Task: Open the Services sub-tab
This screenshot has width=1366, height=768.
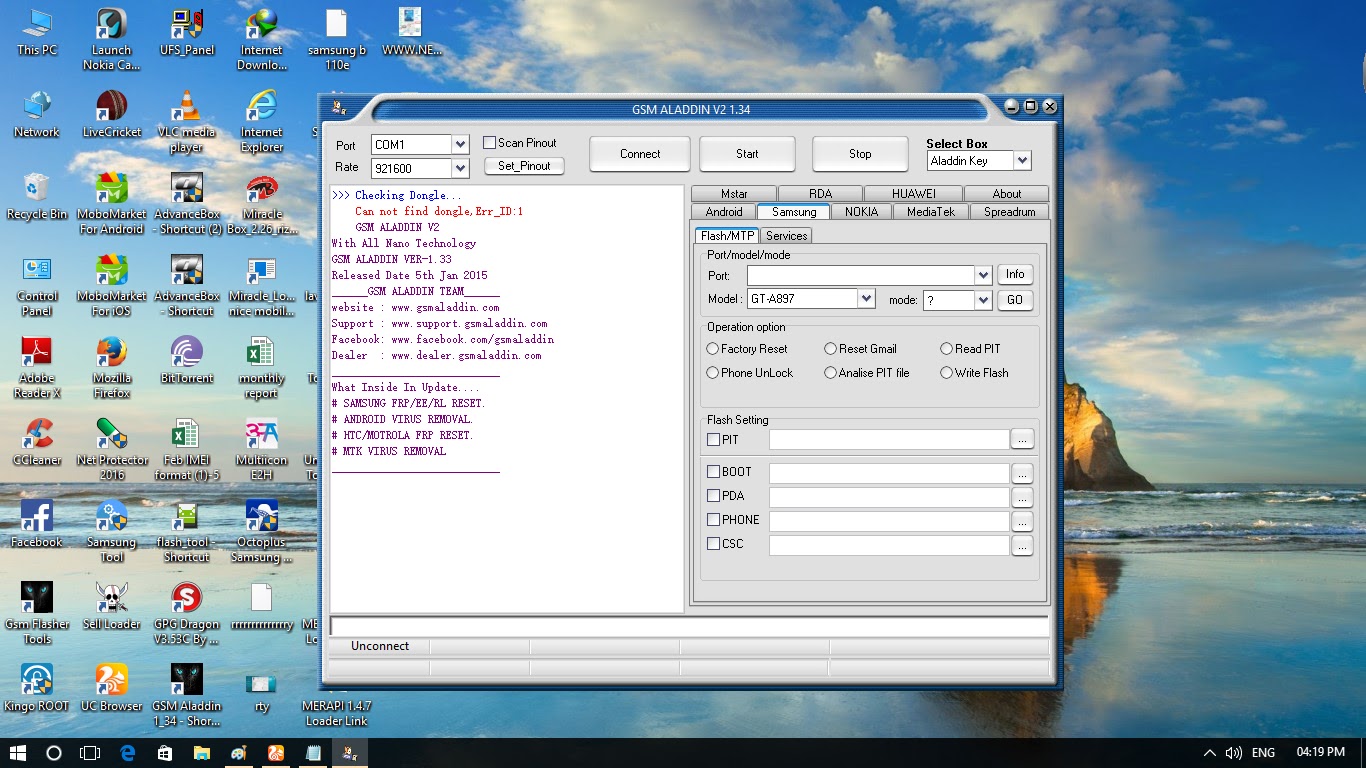Action: [x=786, y=236]
